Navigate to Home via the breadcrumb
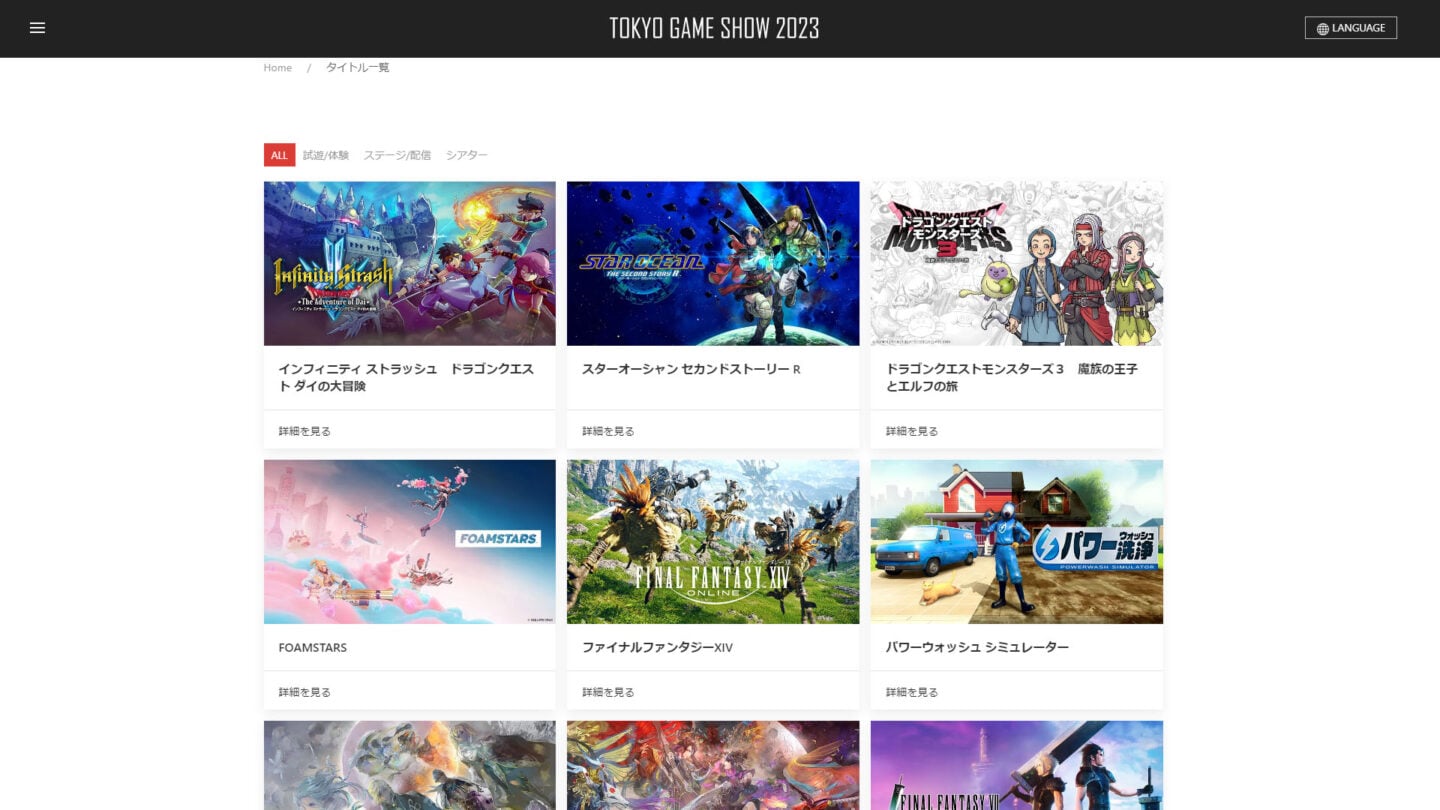This screenshot has width=1440, height=810. [277, 67]
